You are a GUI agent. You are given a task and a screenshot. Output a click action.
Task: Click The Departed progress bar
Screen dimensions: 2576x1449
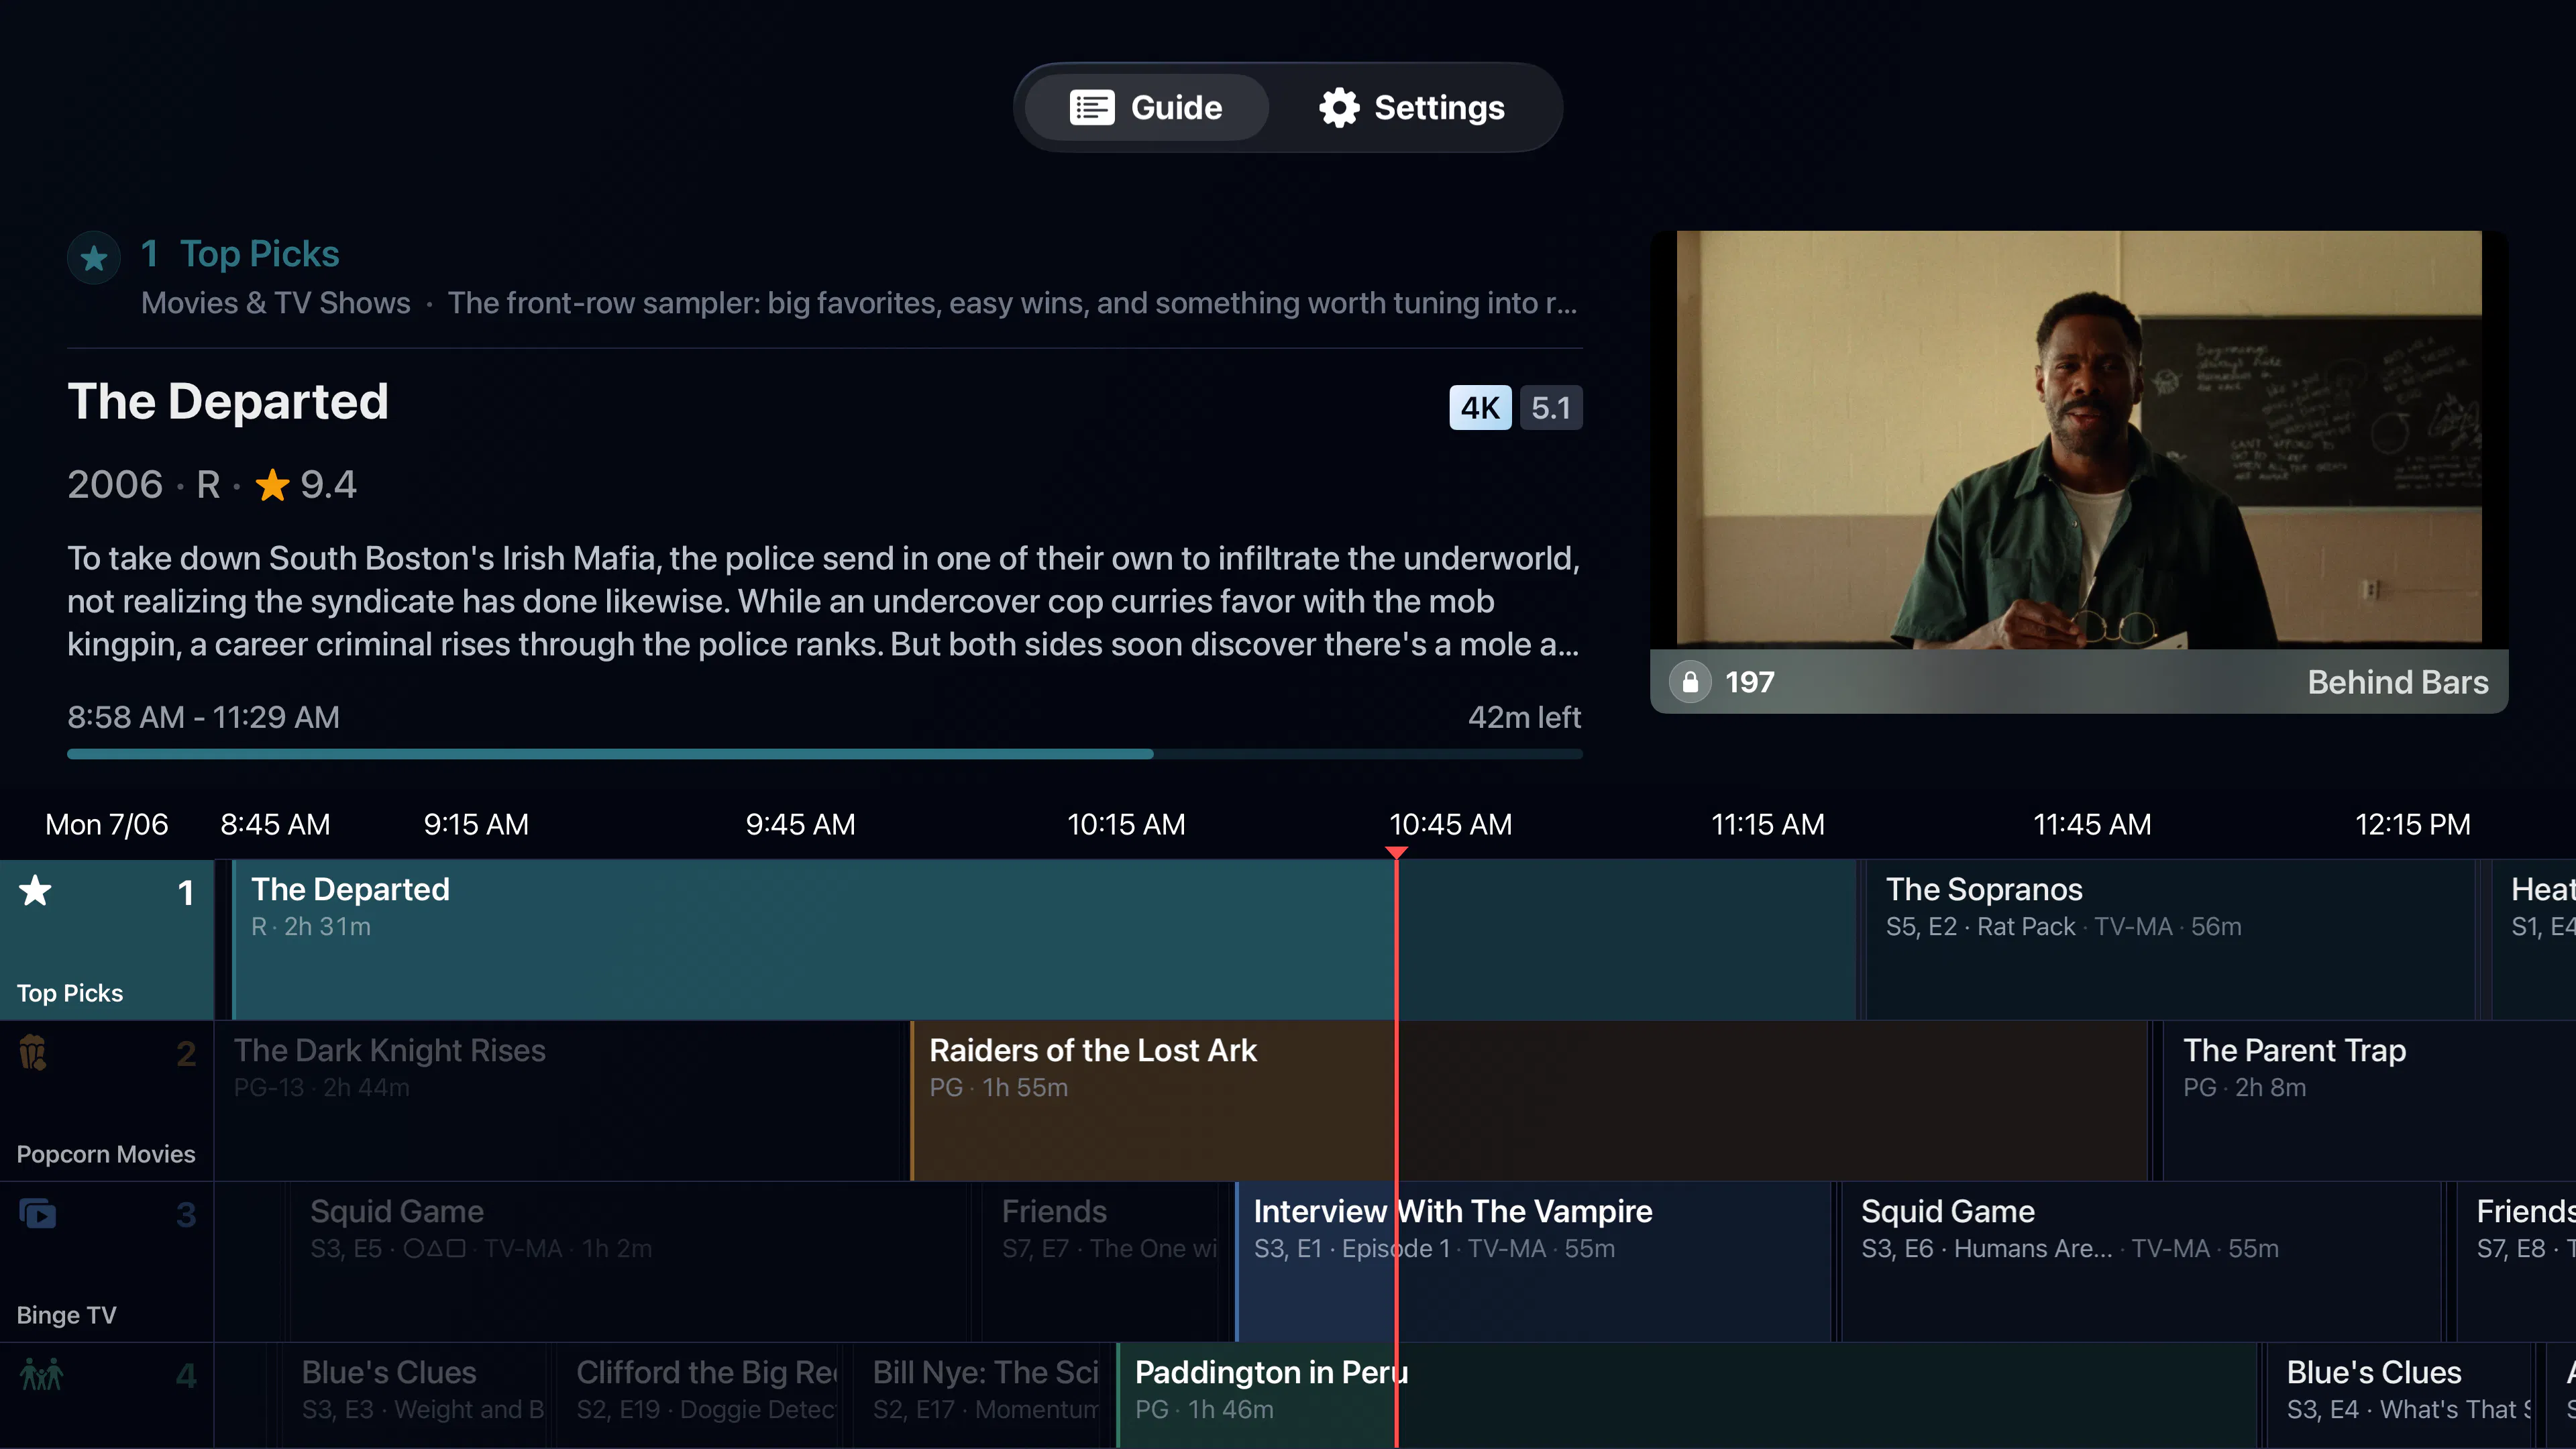tap(824, 754)
